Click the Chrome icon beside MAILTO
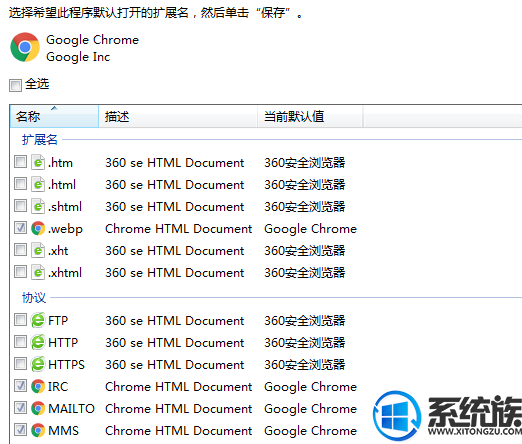Screen dimensions: 522x444 pos(38,409)
